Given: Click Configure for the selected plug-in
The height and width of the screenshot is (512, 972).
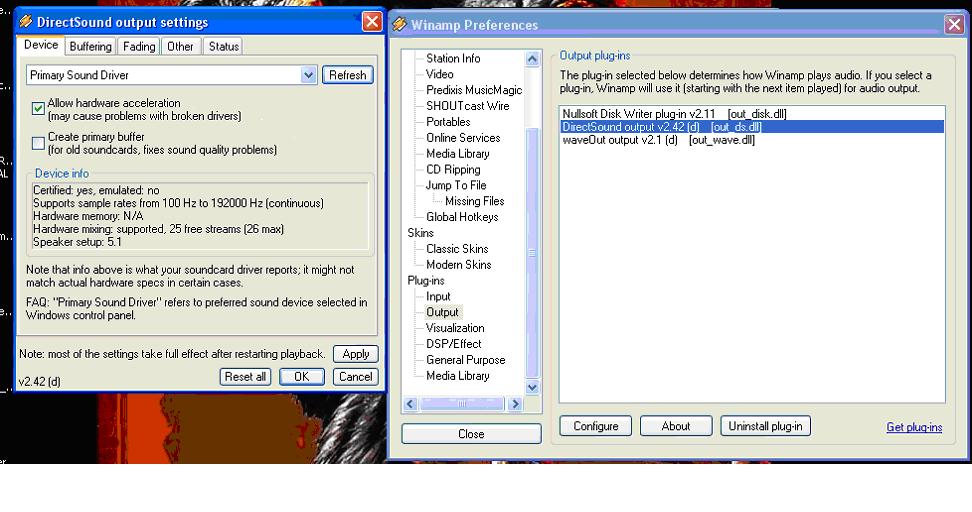Looking at the screenshot, I should (x=596, y=426).
